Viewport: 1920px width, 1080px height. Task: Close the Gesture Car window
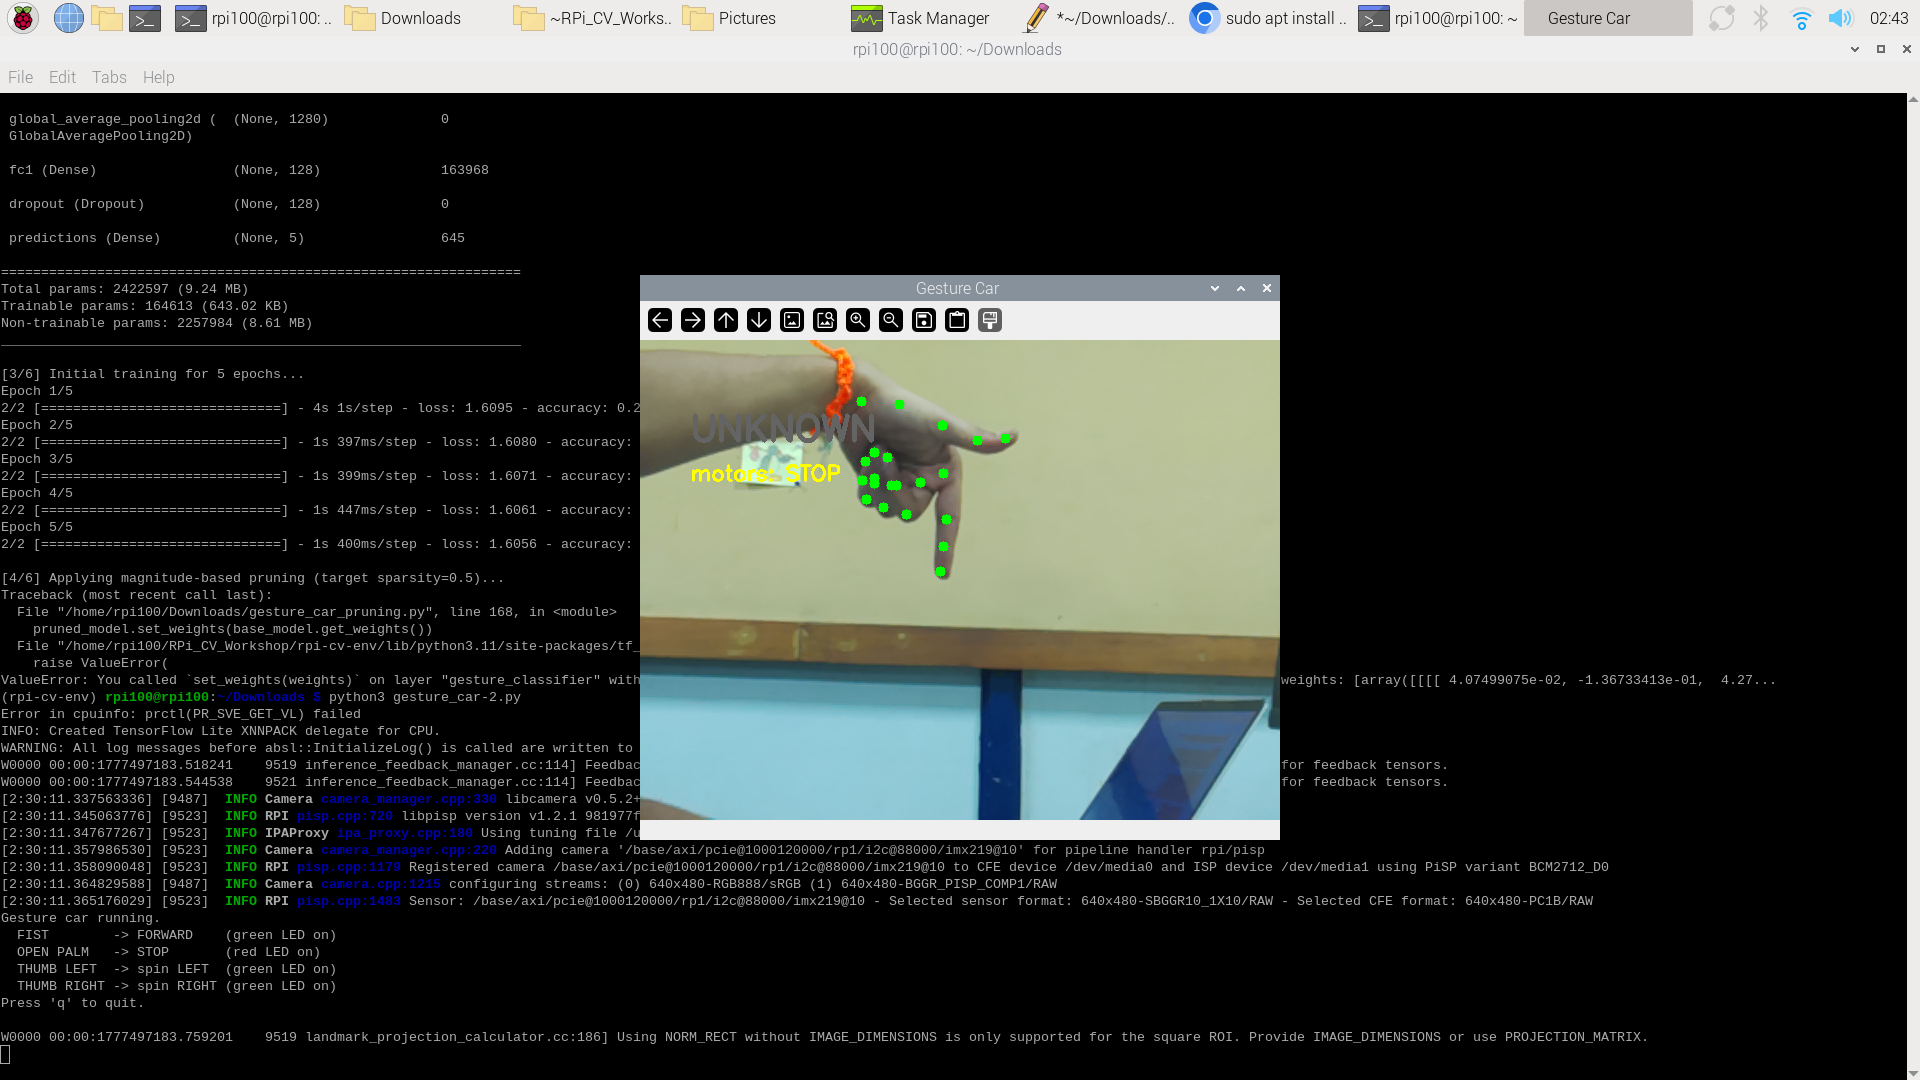point(1267,288)
